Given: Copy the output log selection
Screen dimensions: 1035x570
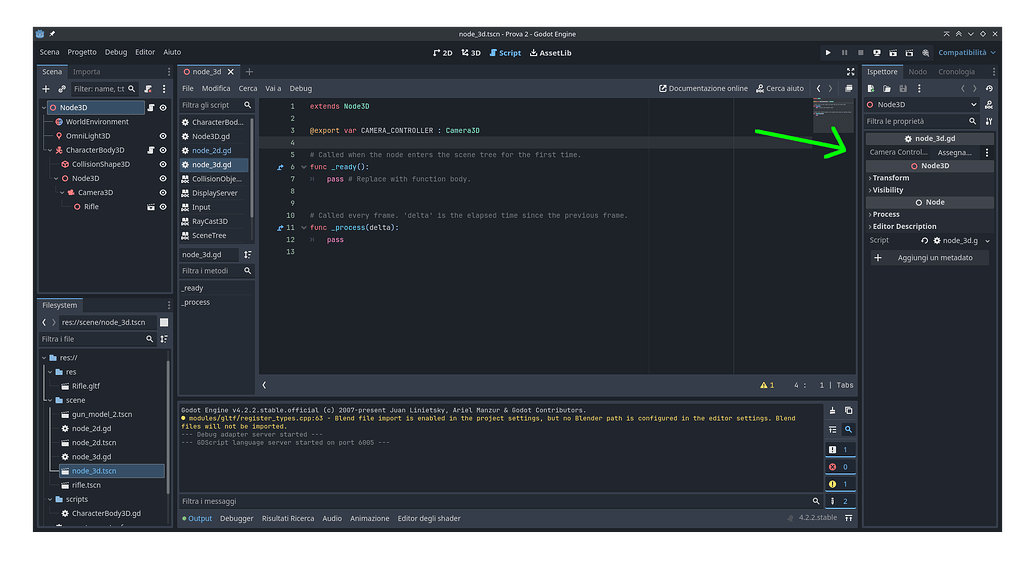Looking at the screenshot, I should [x=848, y=410].
